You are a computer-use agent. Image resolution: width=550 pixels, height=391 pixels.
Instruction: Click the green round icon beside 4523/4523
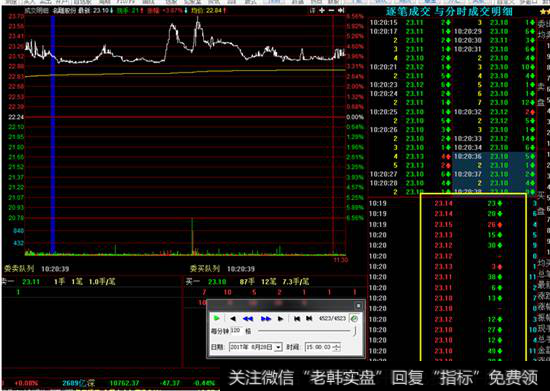[354, 318]
